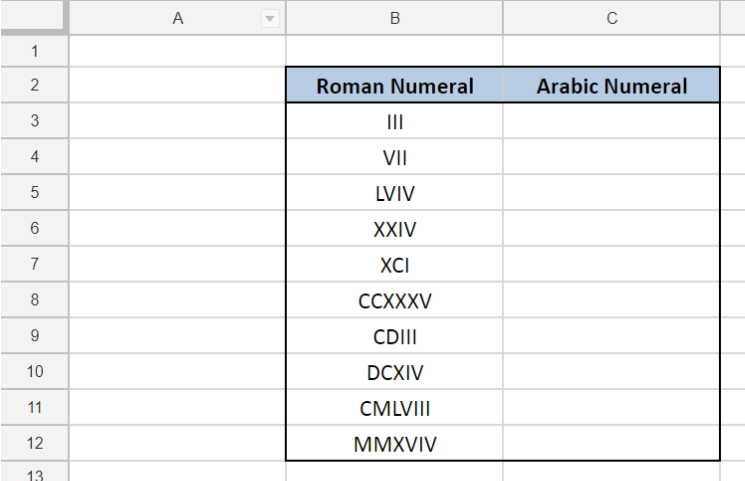This screenshot has width=745, height=481.
Task: Open column A dropdown arrow
Action: tap(270, 19)
